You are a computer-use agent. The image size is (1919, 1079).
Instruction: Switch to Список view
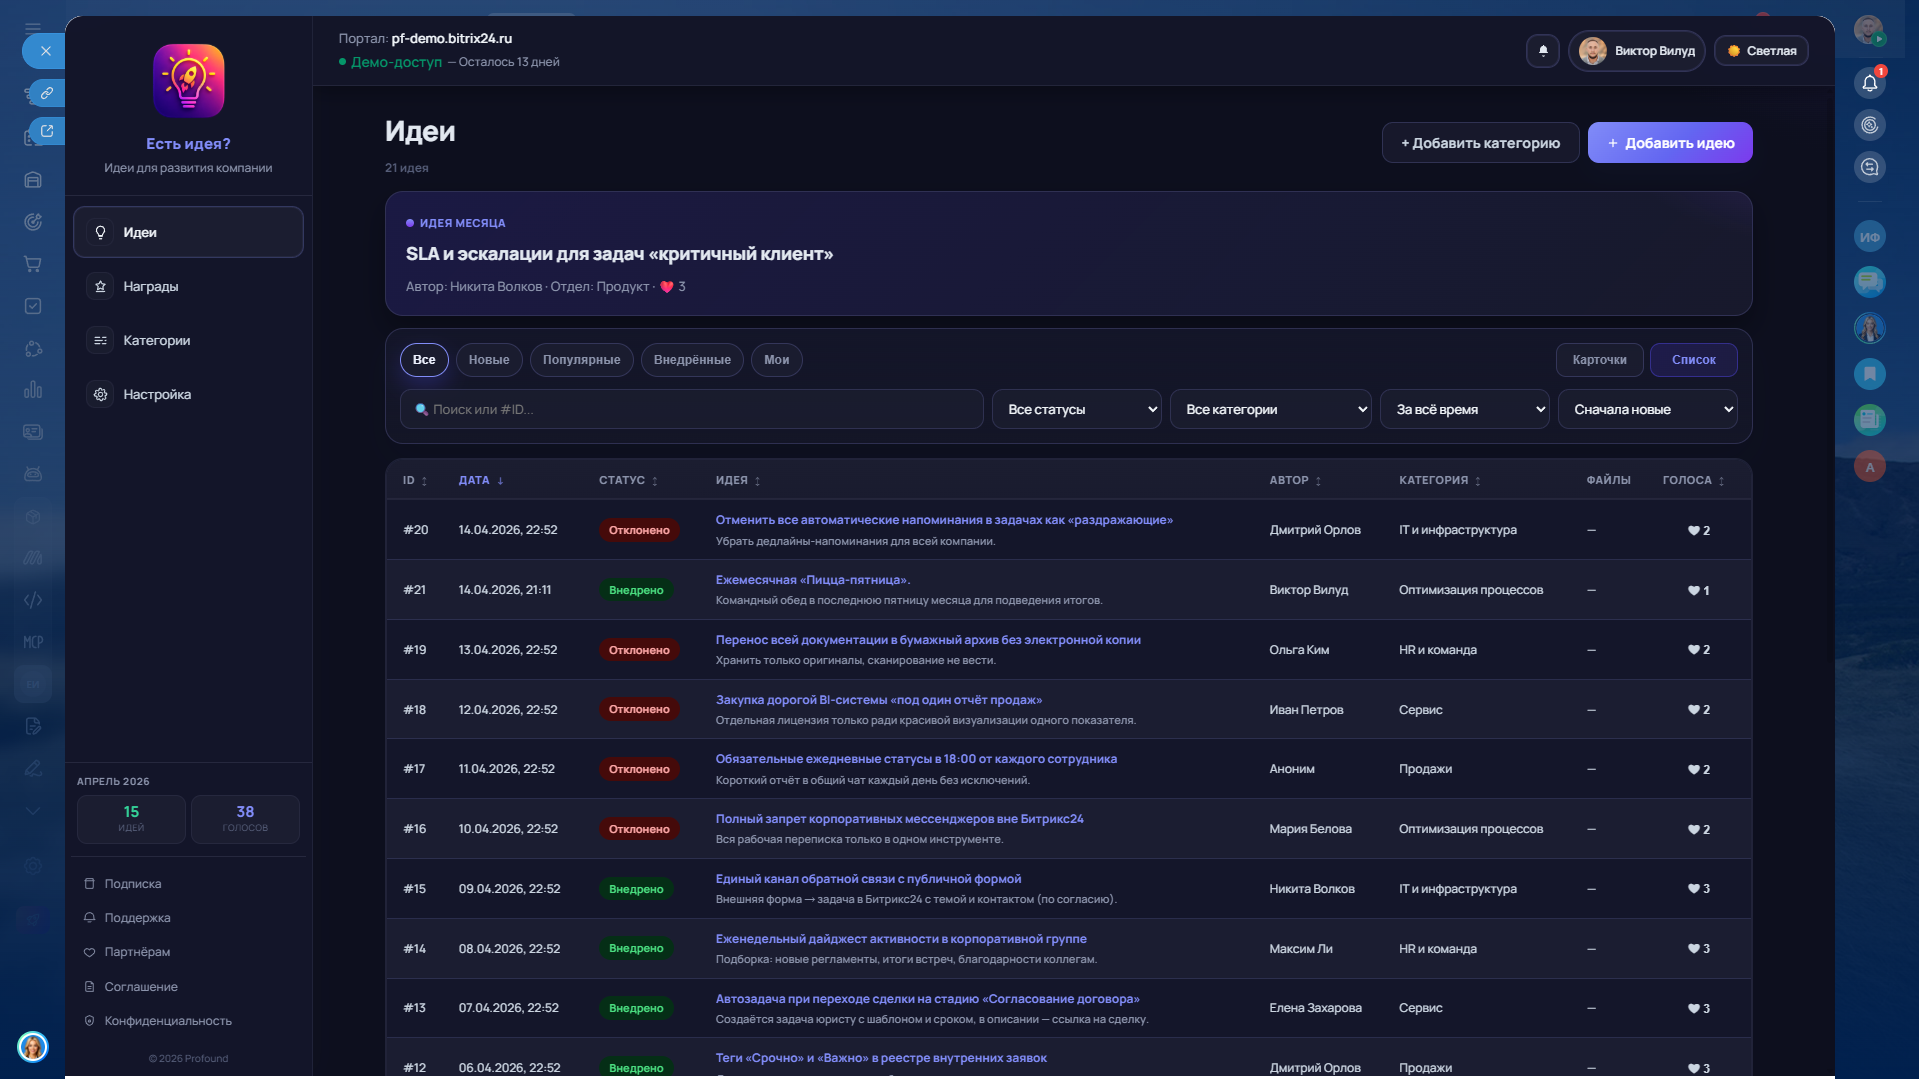coord(1692,360)
